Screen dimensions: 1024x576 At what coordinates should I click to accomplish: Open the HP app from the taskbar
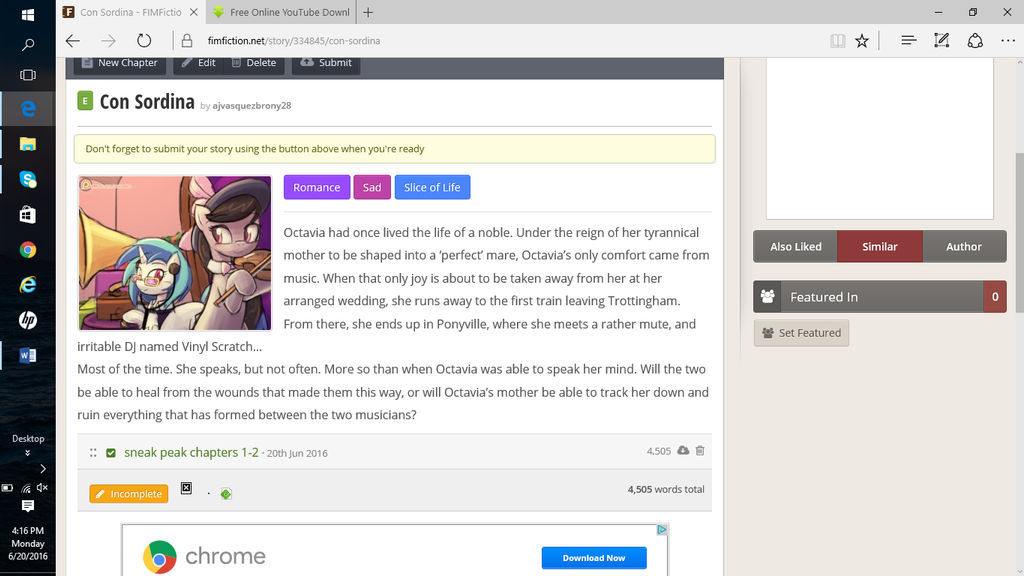coord(27,320)
